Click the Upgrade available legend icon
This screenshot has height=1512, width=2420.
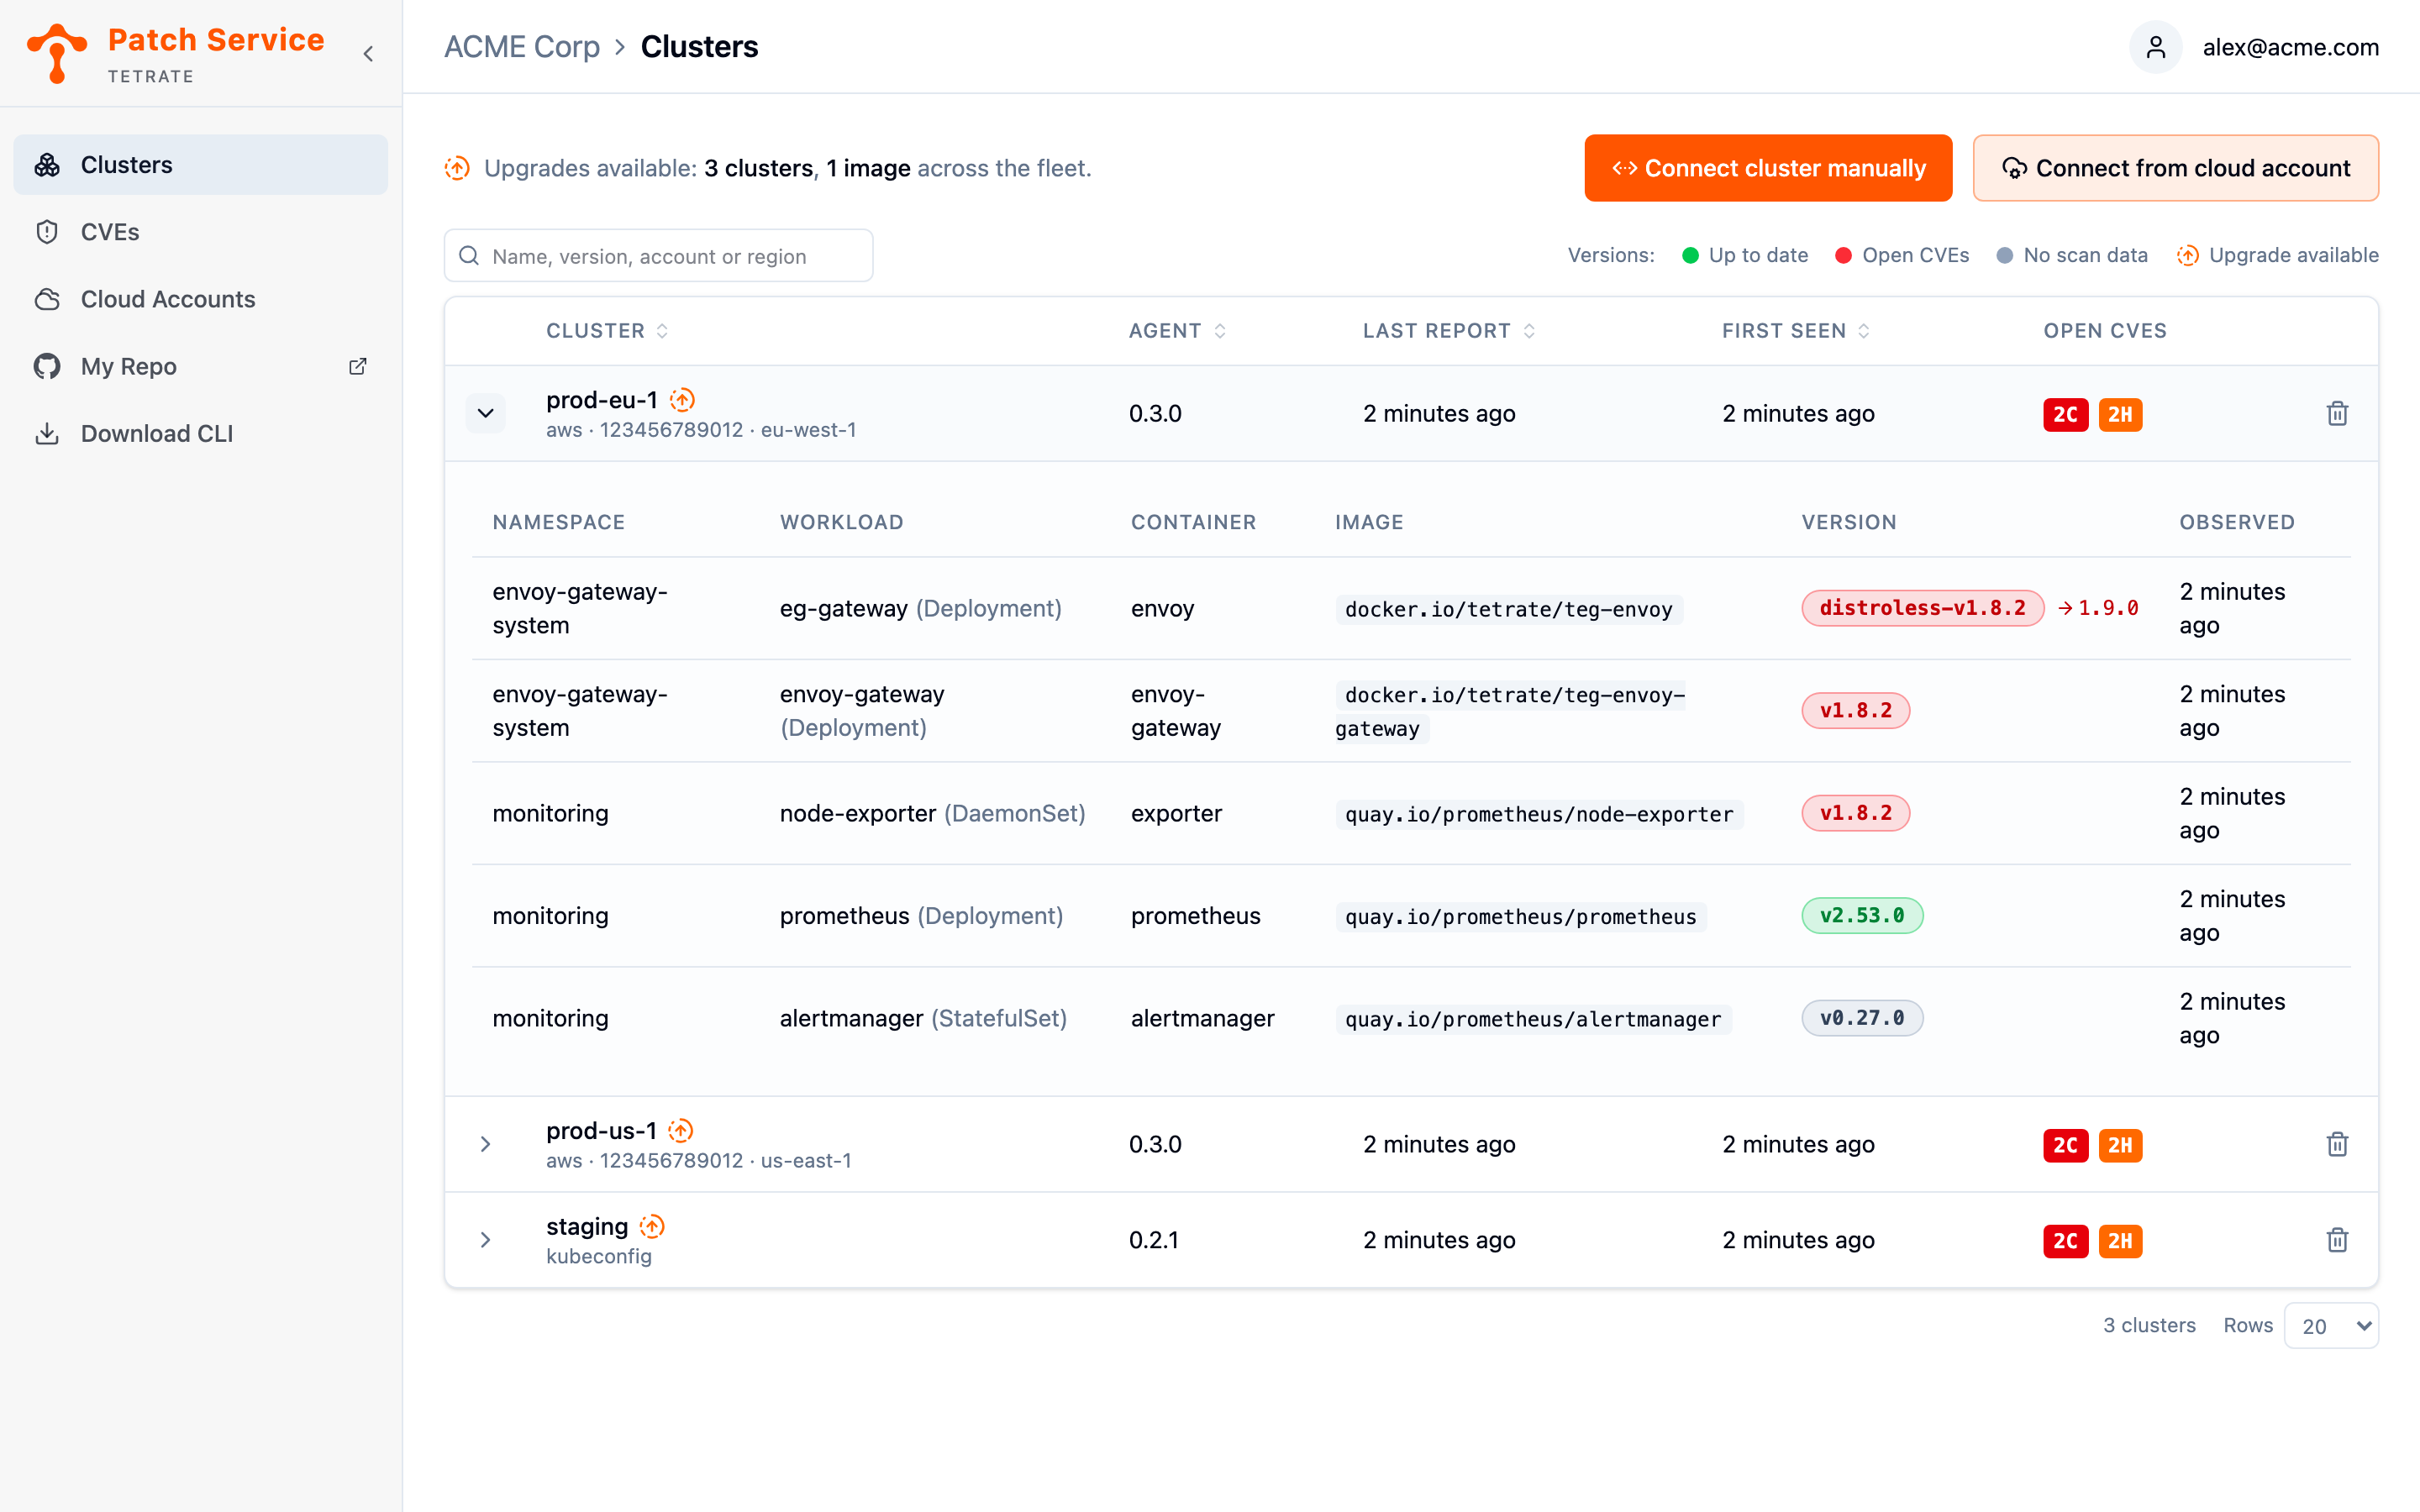2187,256
